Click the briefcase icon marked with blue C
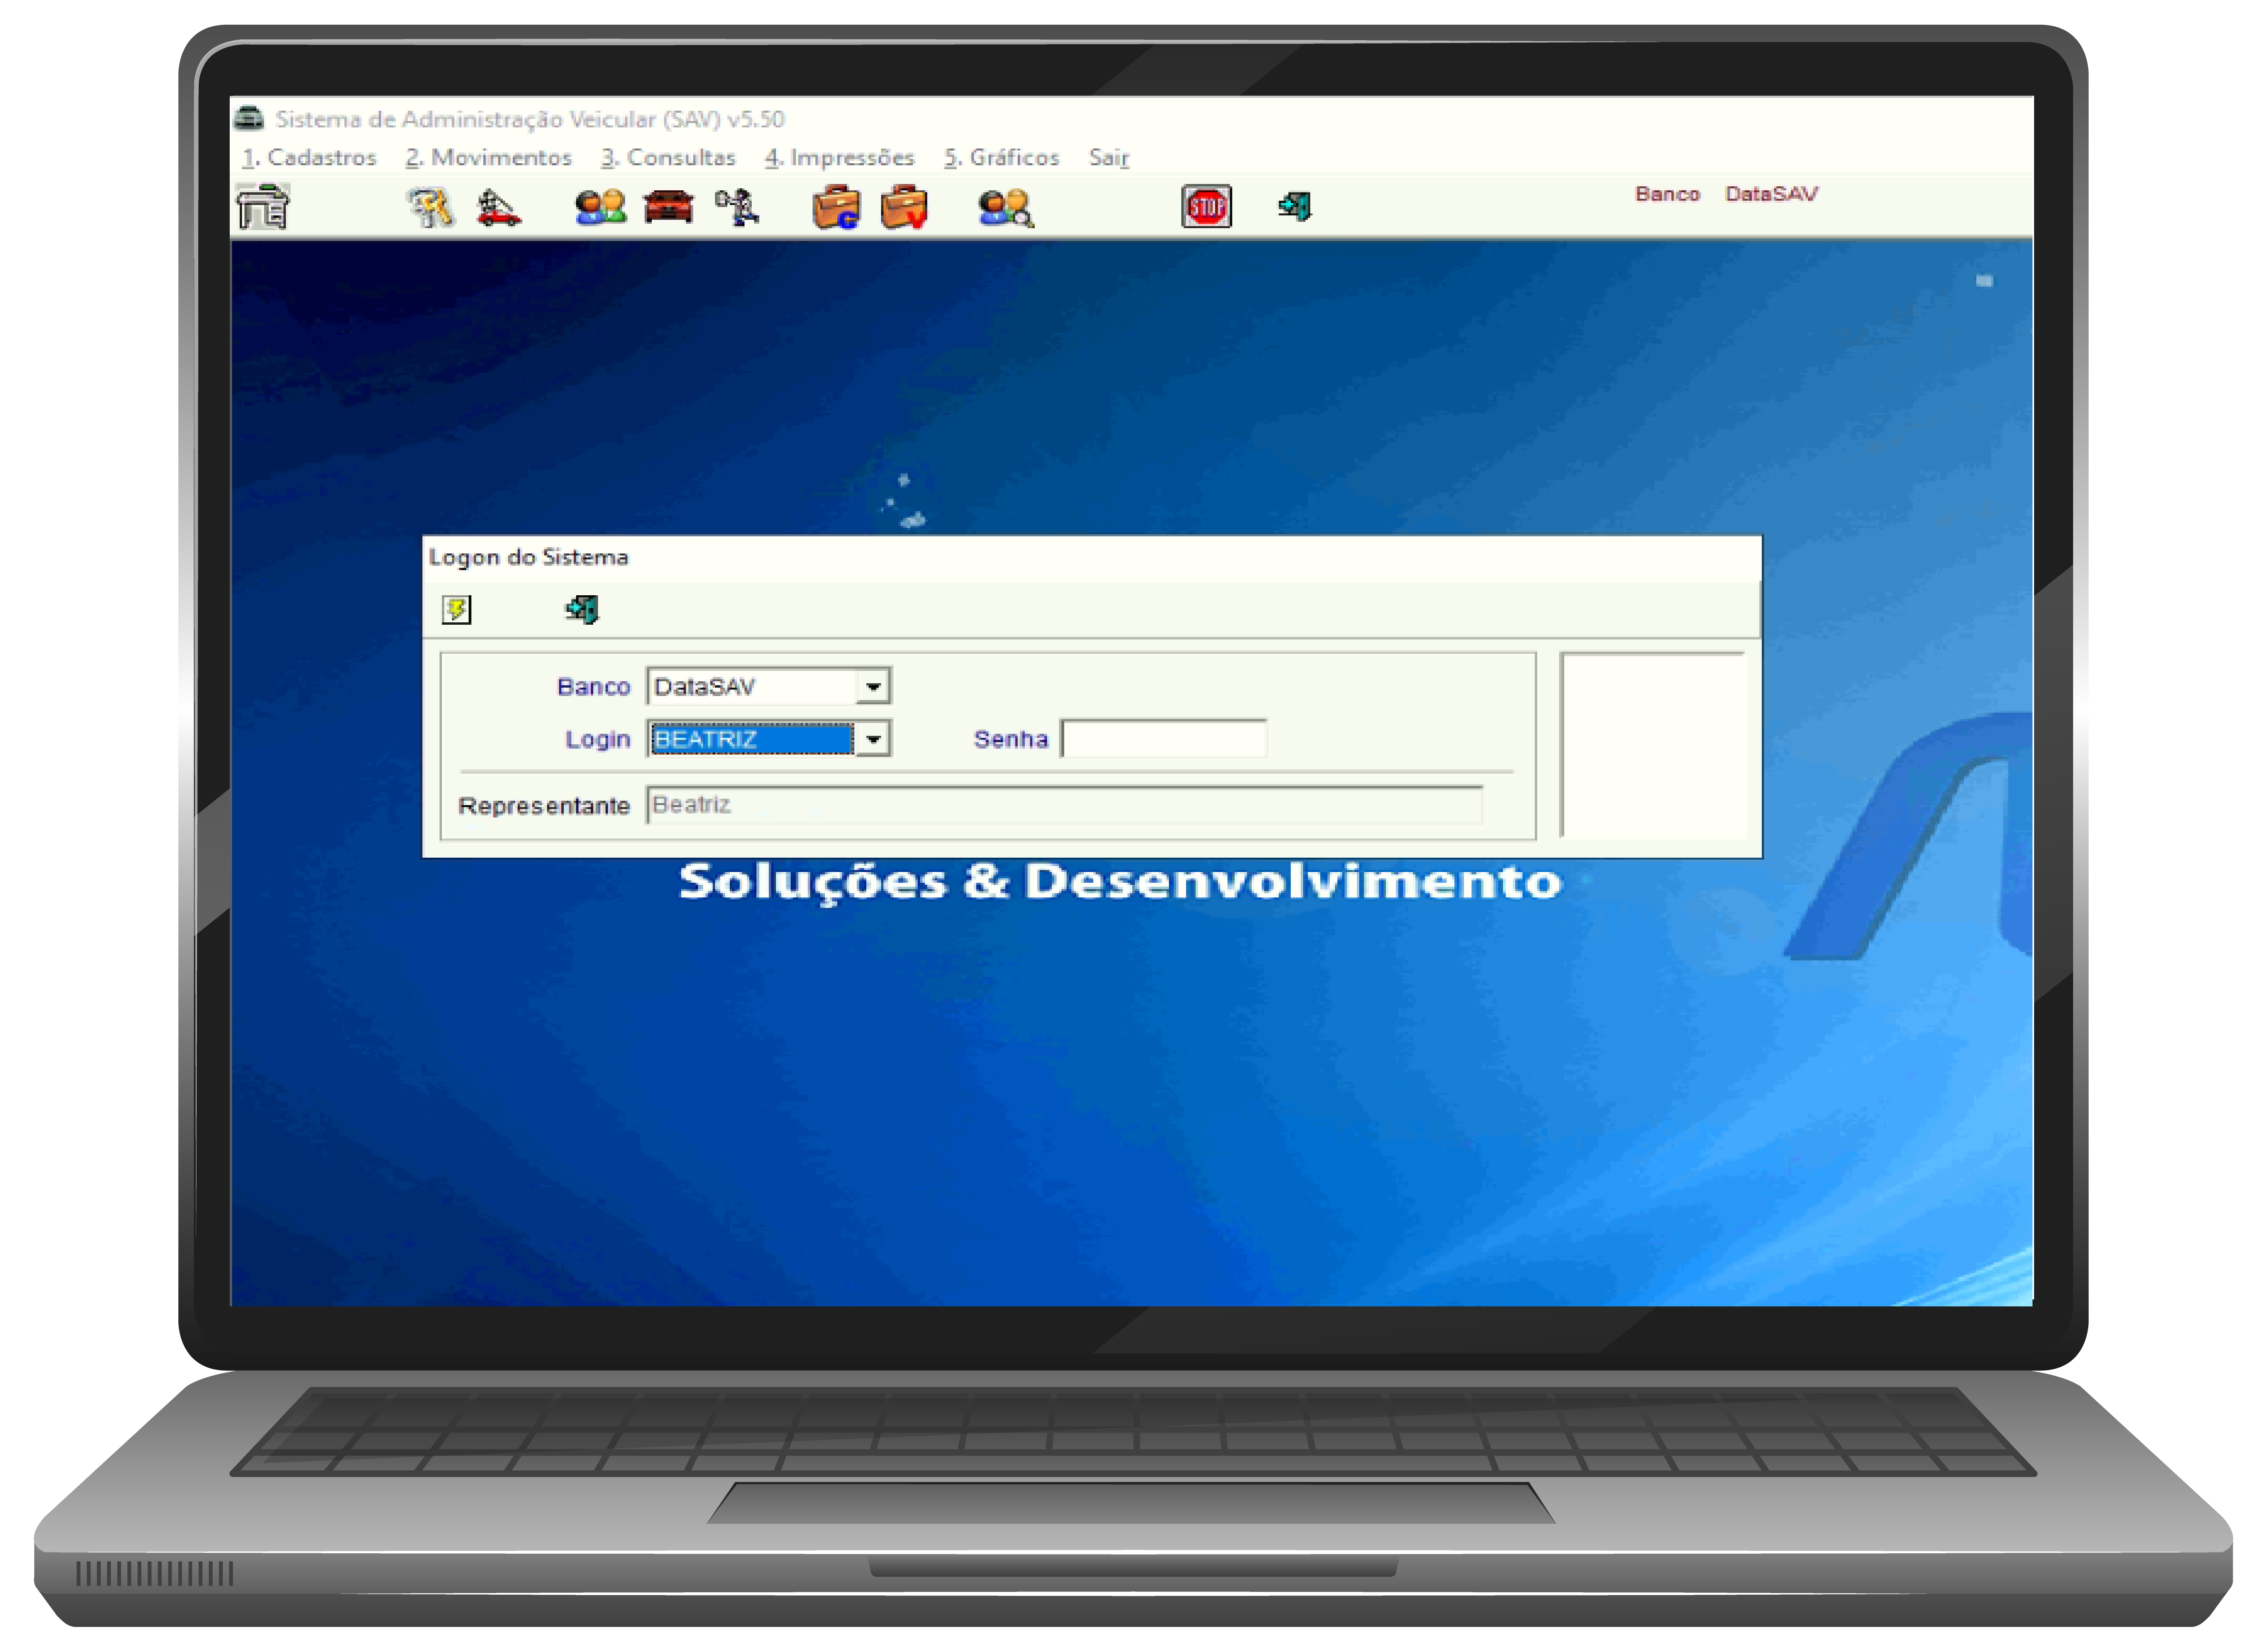The image size is (2267, 1652). pyautogui.click(x=836, y=207)
